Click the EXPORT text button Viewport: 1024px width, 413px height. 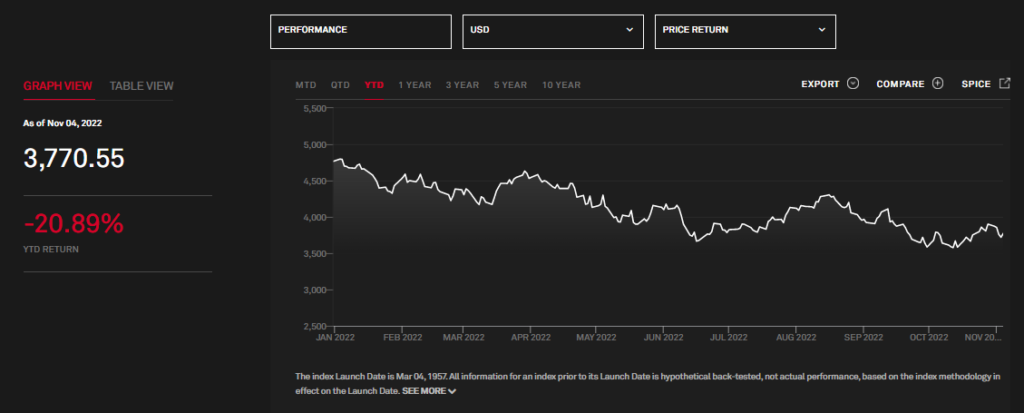[820, 84]
